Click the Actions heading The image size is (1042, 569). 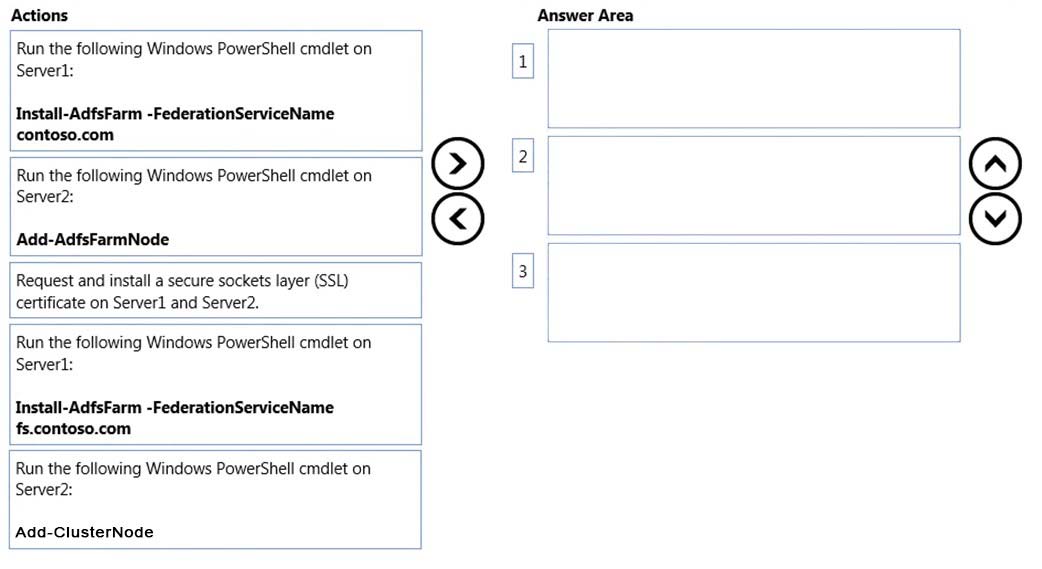pyautogui.click(x=39, y=15)
